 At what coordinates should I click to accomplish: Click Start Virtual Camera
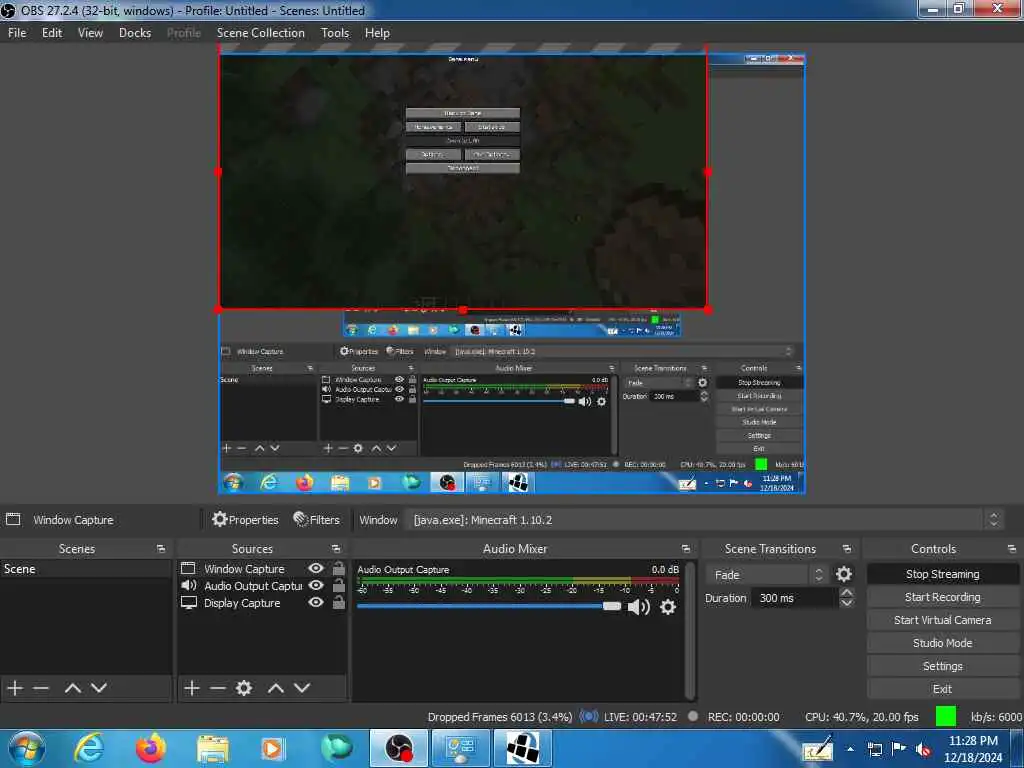pos(942,620)
